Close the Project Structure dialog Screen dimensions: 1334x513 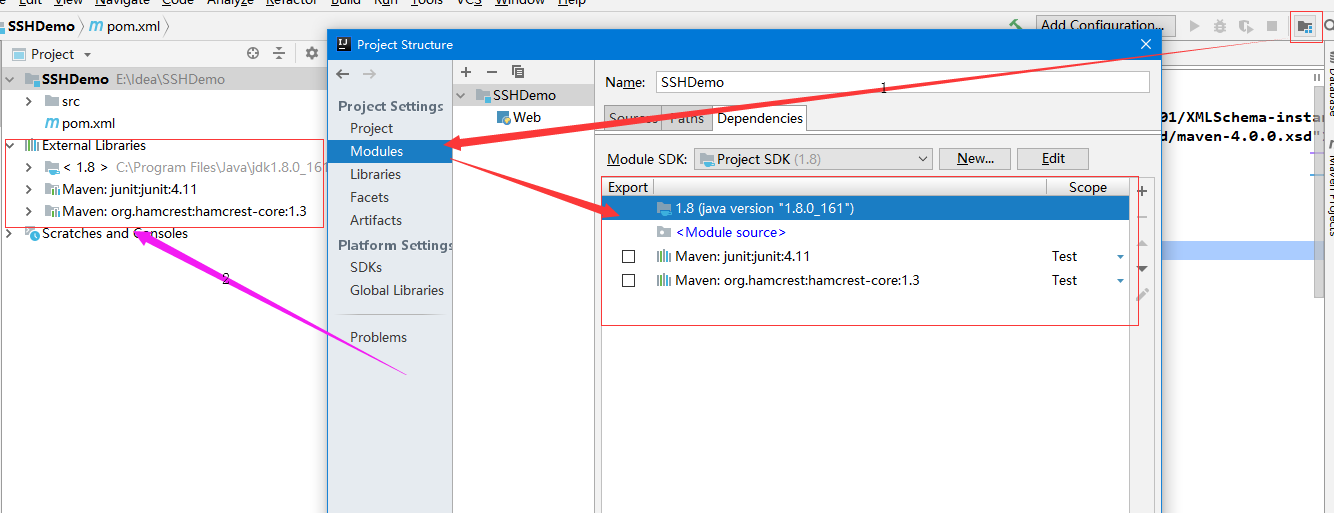[x=1146, y=44]
